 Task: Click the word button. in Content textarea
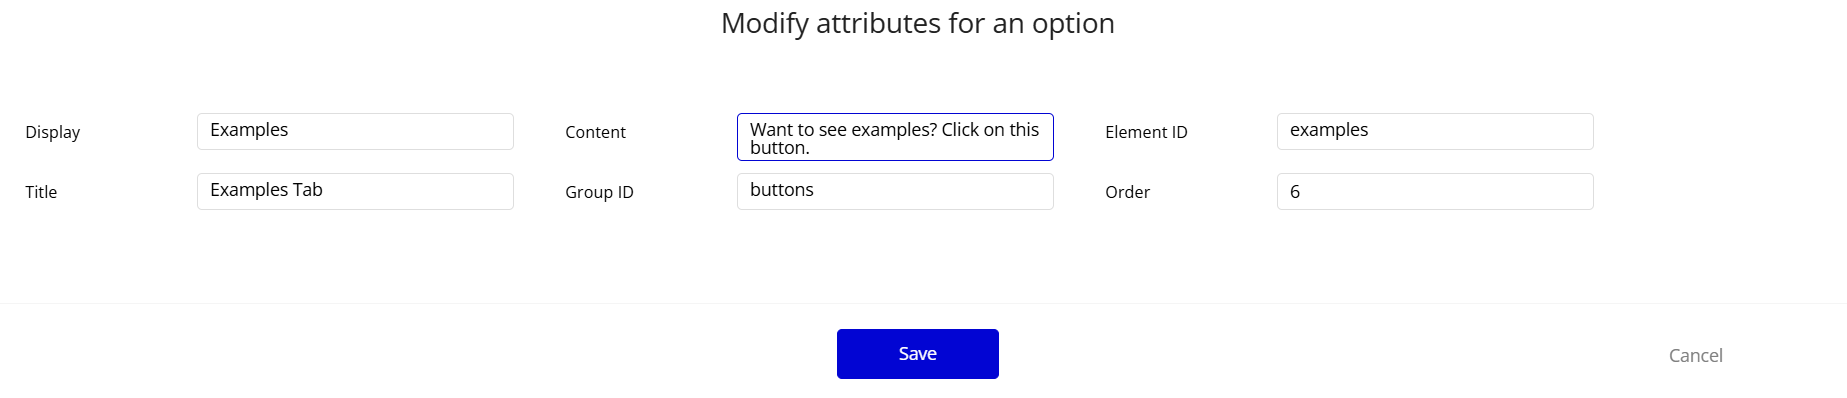pos(780,148)
